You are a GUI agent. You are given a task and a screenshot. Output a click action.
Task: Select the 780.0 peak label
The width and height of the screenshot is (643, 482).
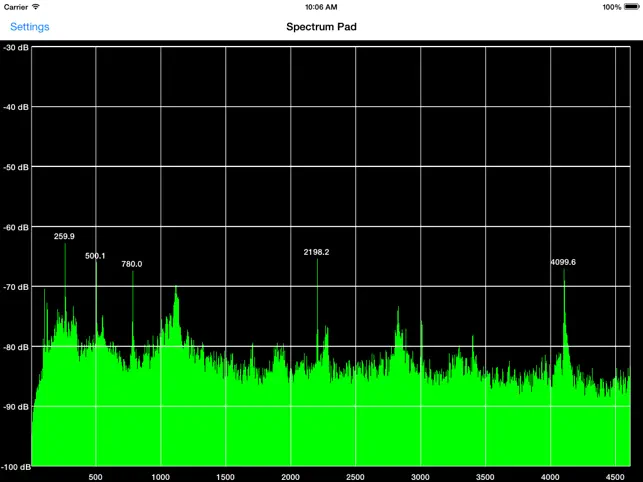[x=132, y=264]
